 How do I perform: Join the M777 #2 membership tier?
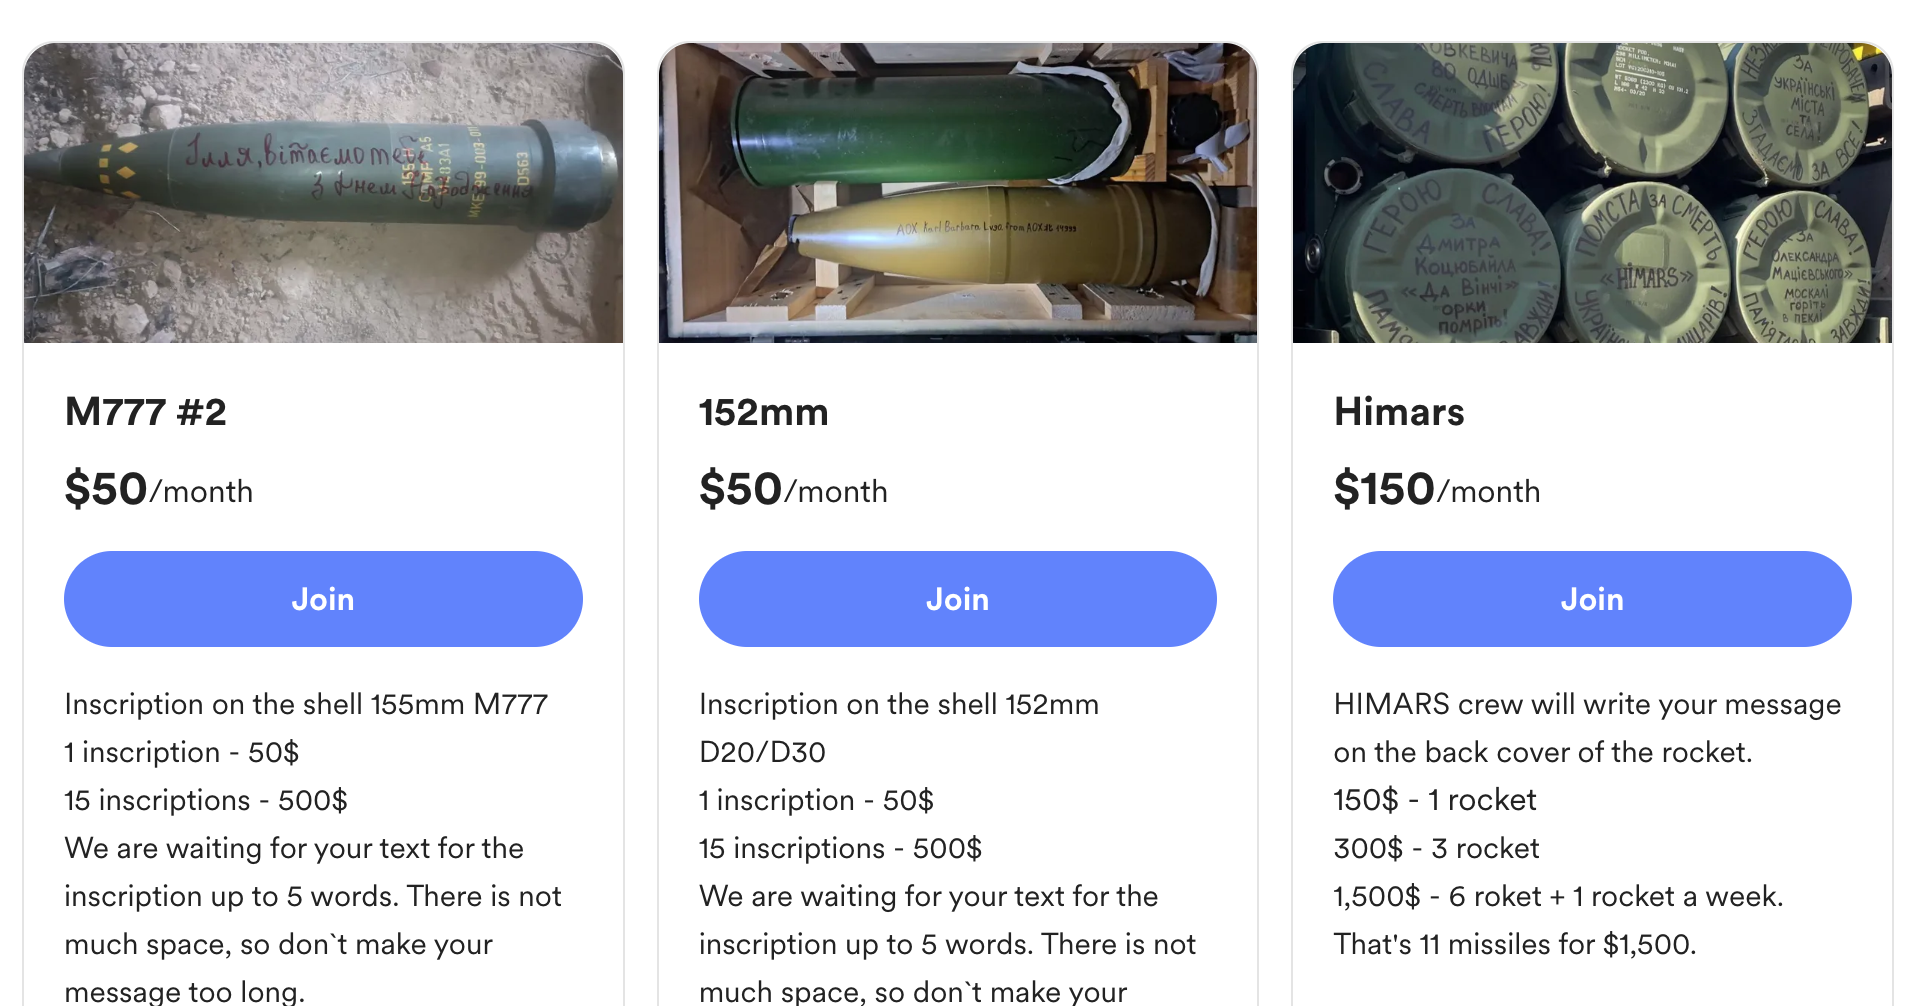(323, 599)
